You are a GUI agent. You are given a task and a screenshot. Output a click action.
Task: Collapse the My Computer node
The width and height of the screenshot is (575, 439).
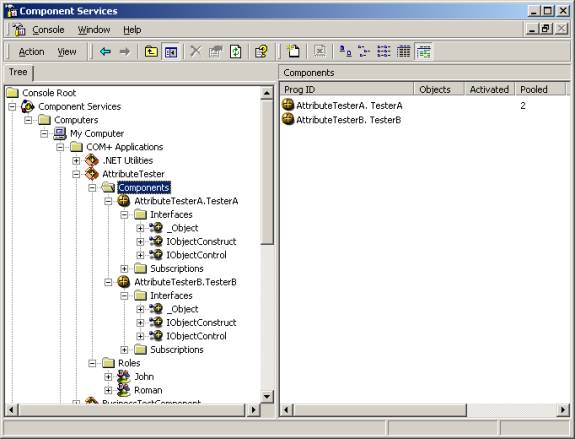coord(44,133)
